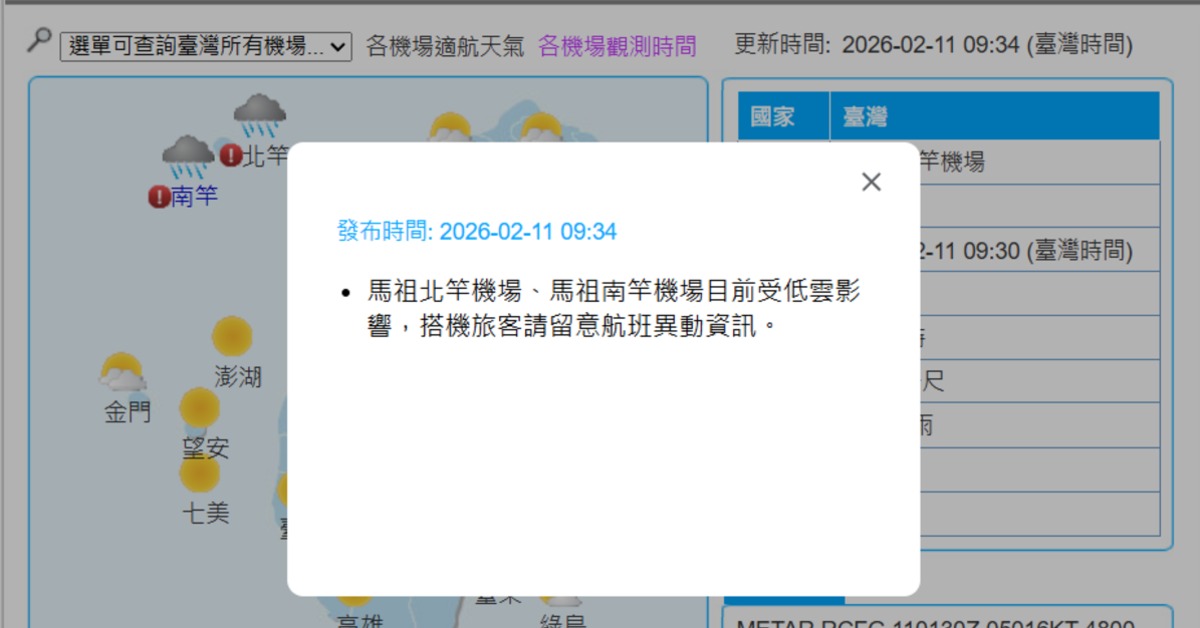Click the sun icon above 望安
Screen dimensions: 1200x628
pos(200,408)
